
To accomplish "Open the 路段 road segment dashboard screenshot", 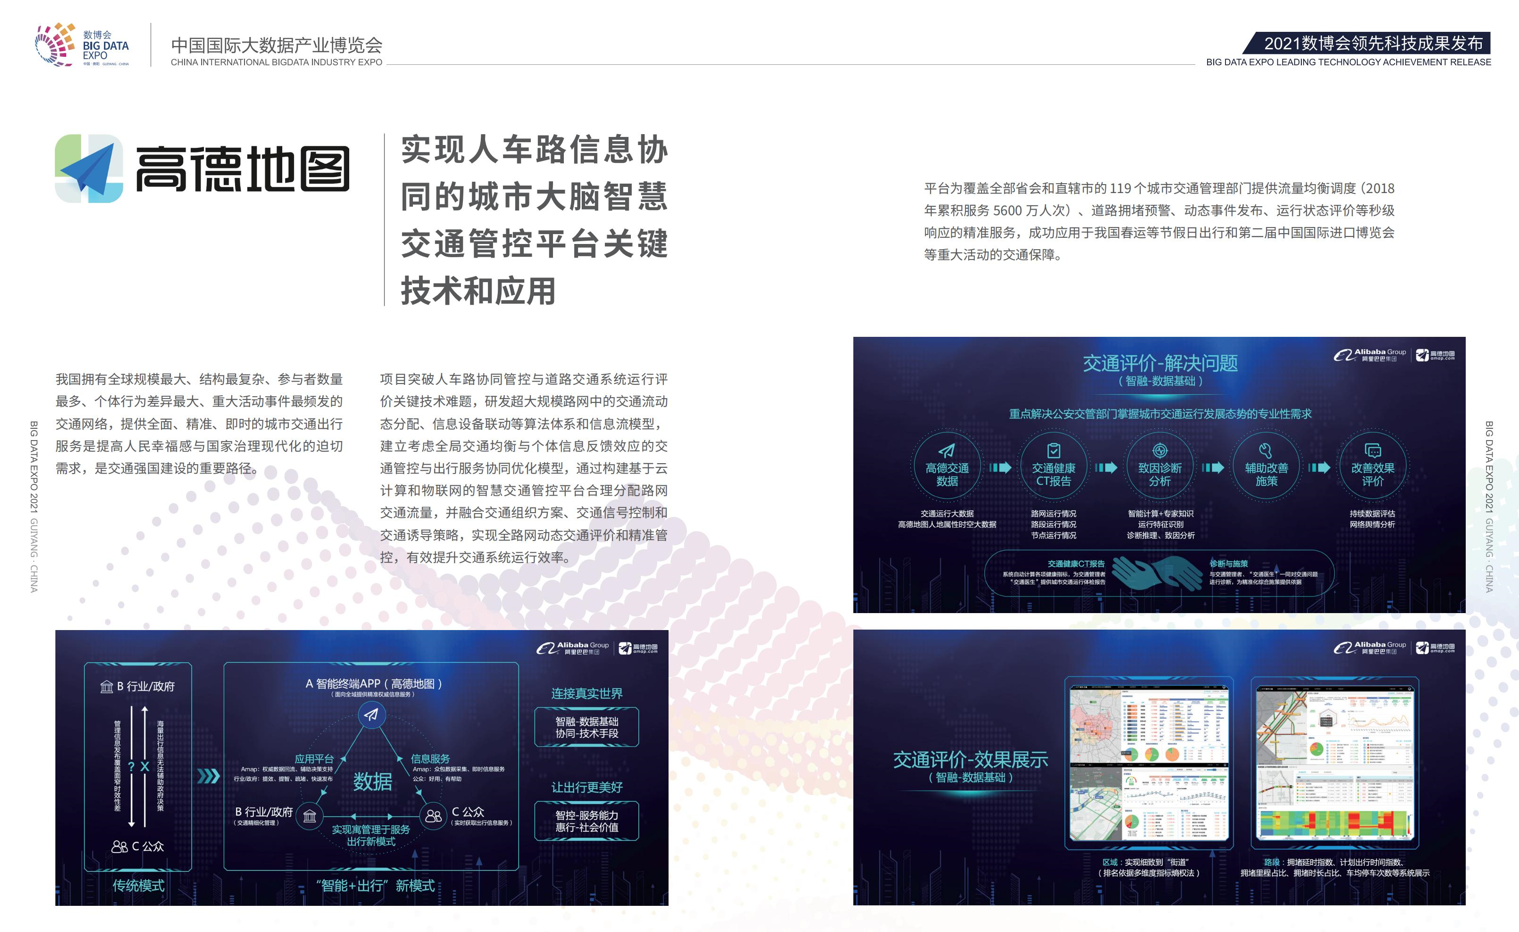I will 1335,764.
